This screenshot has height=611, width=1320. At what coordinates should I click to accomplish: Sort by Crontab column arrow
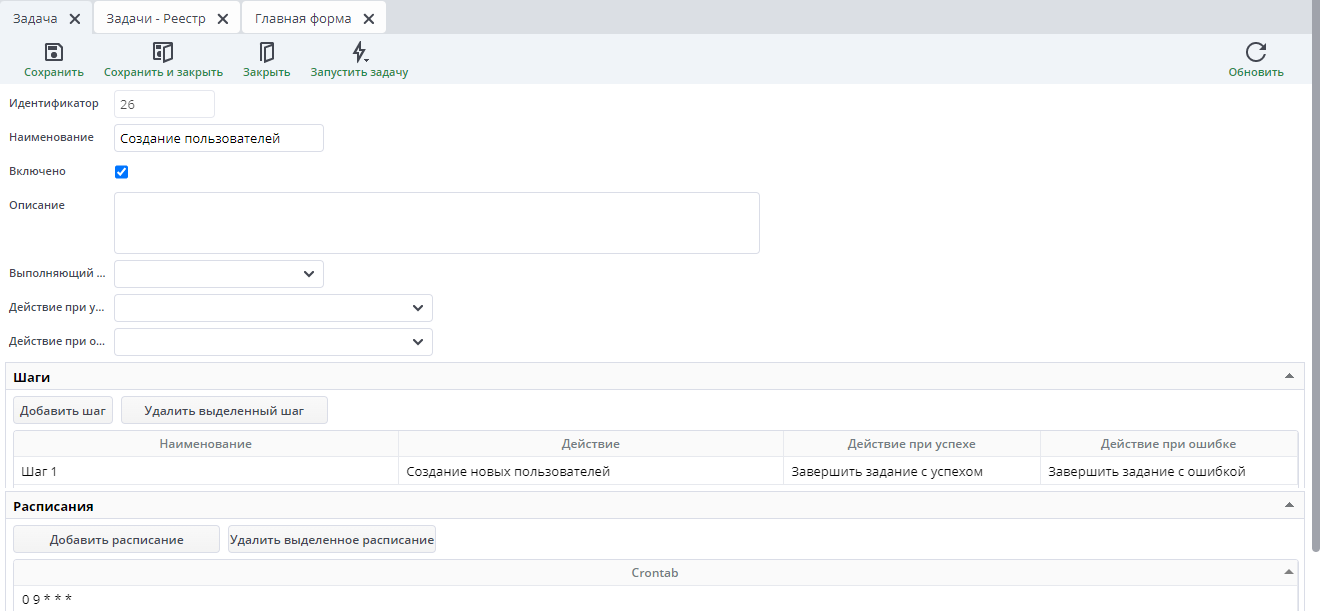pyautogui.click(x=1289, y=572)
